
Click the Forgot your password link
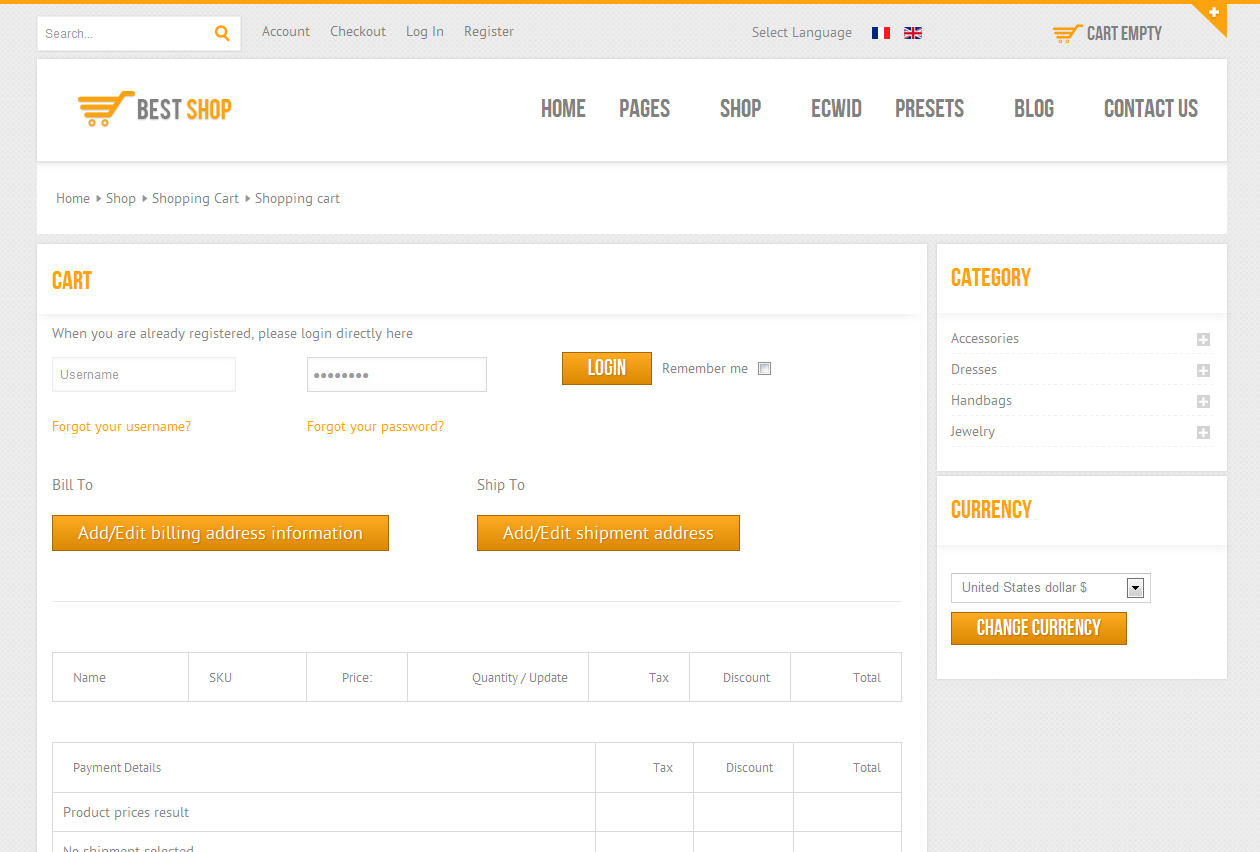point(375,426)
